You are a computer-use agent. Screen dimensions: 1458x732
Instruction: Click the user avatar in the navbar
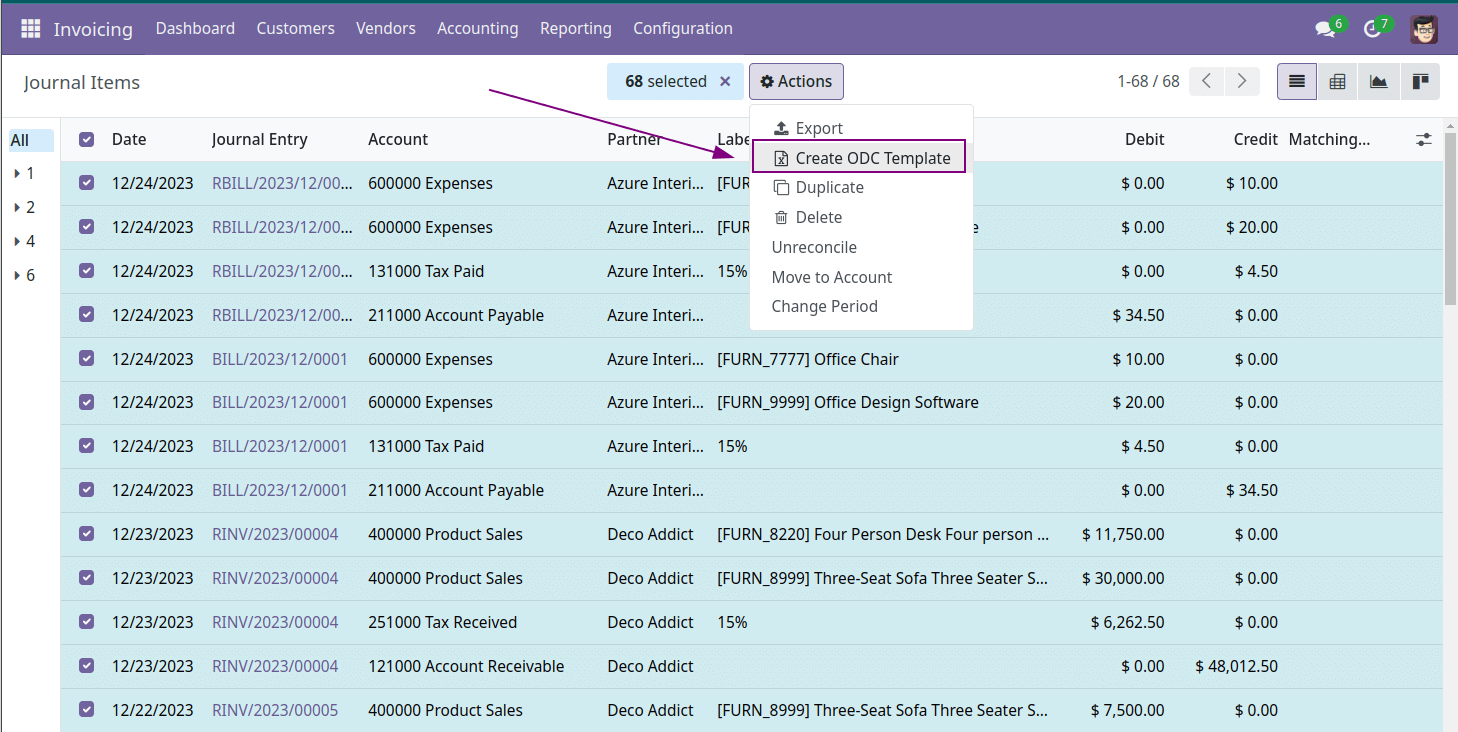tap(1424, 29)
